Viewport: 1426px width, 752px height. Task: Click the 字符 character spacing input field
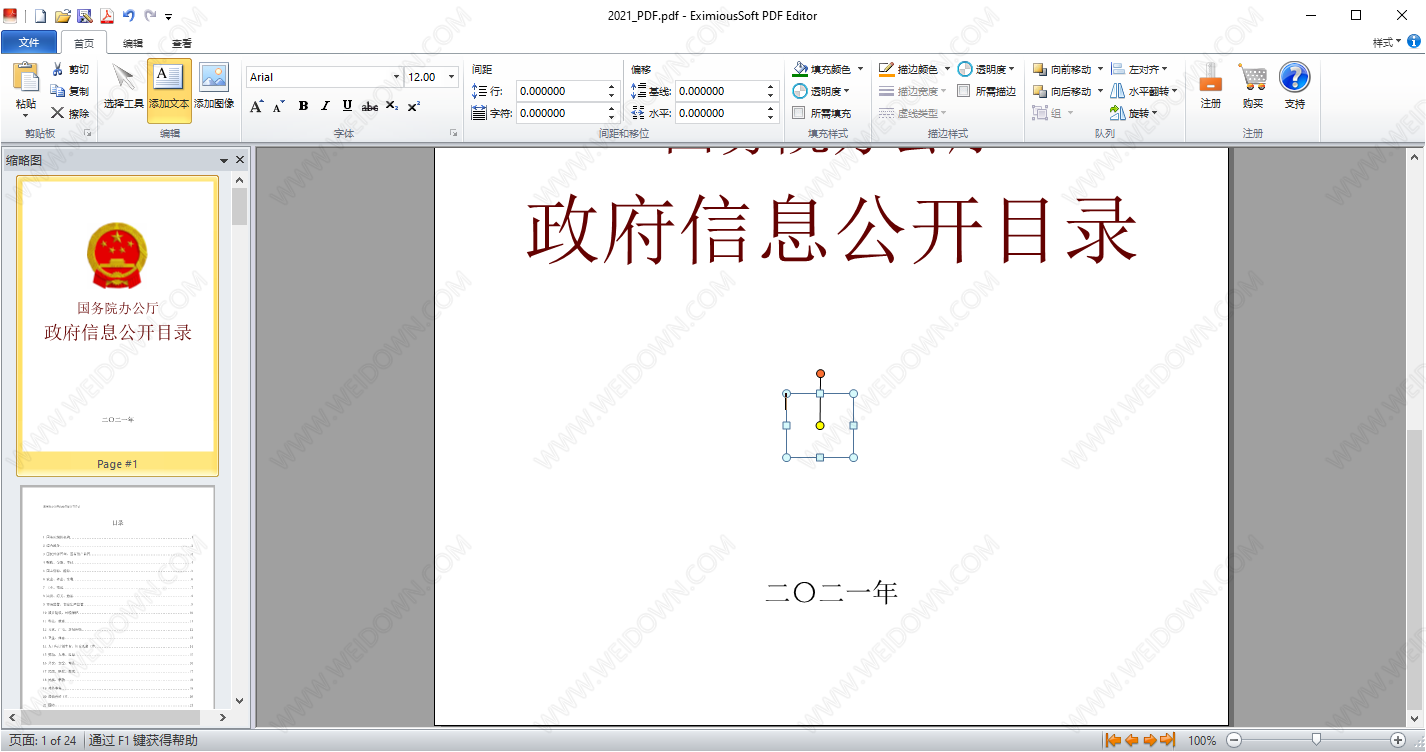[561, 113]
